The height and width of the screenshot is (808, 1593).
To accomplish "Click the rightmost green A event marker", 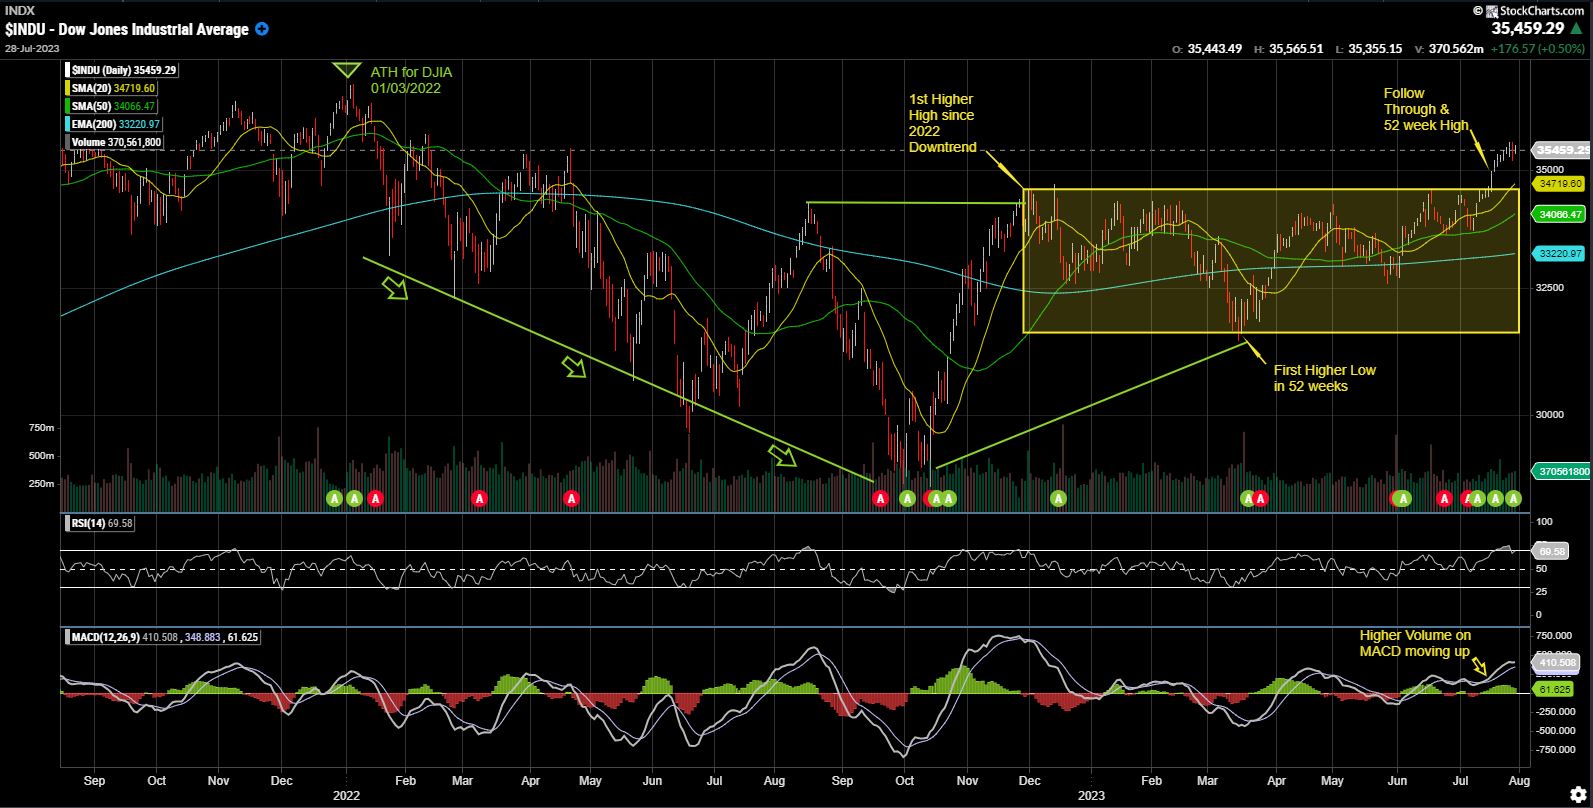I will click(1513, 498).
